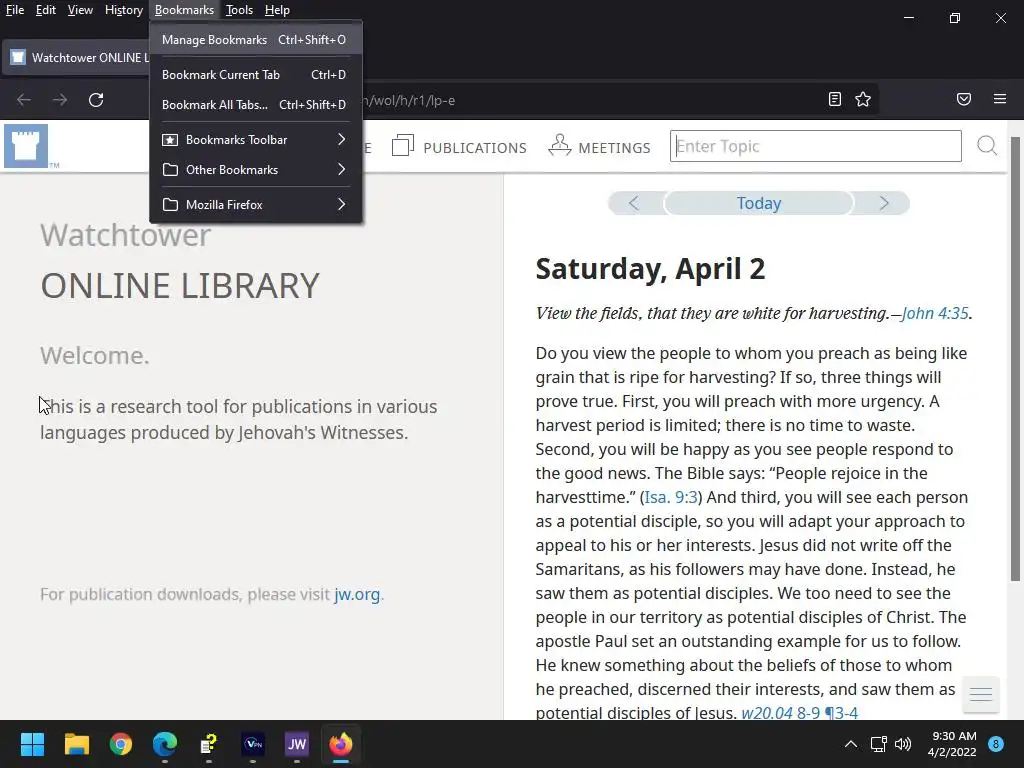The height and width of the screenshot is (768, 1024).
Task: Click the Watchtower tower logo
Action: 26,146
